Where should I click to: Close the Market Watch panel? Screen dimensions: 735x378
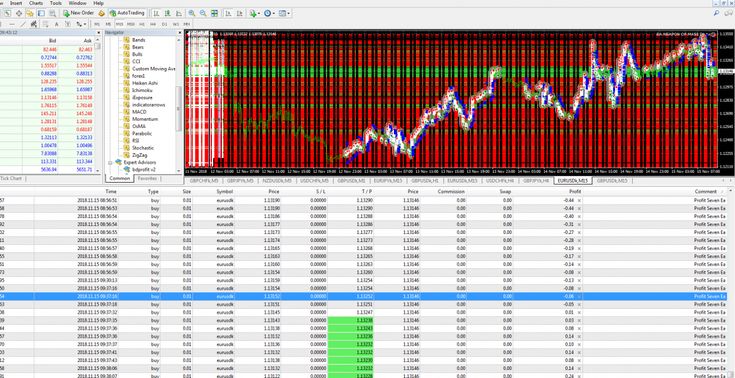[x=98, y=32]
